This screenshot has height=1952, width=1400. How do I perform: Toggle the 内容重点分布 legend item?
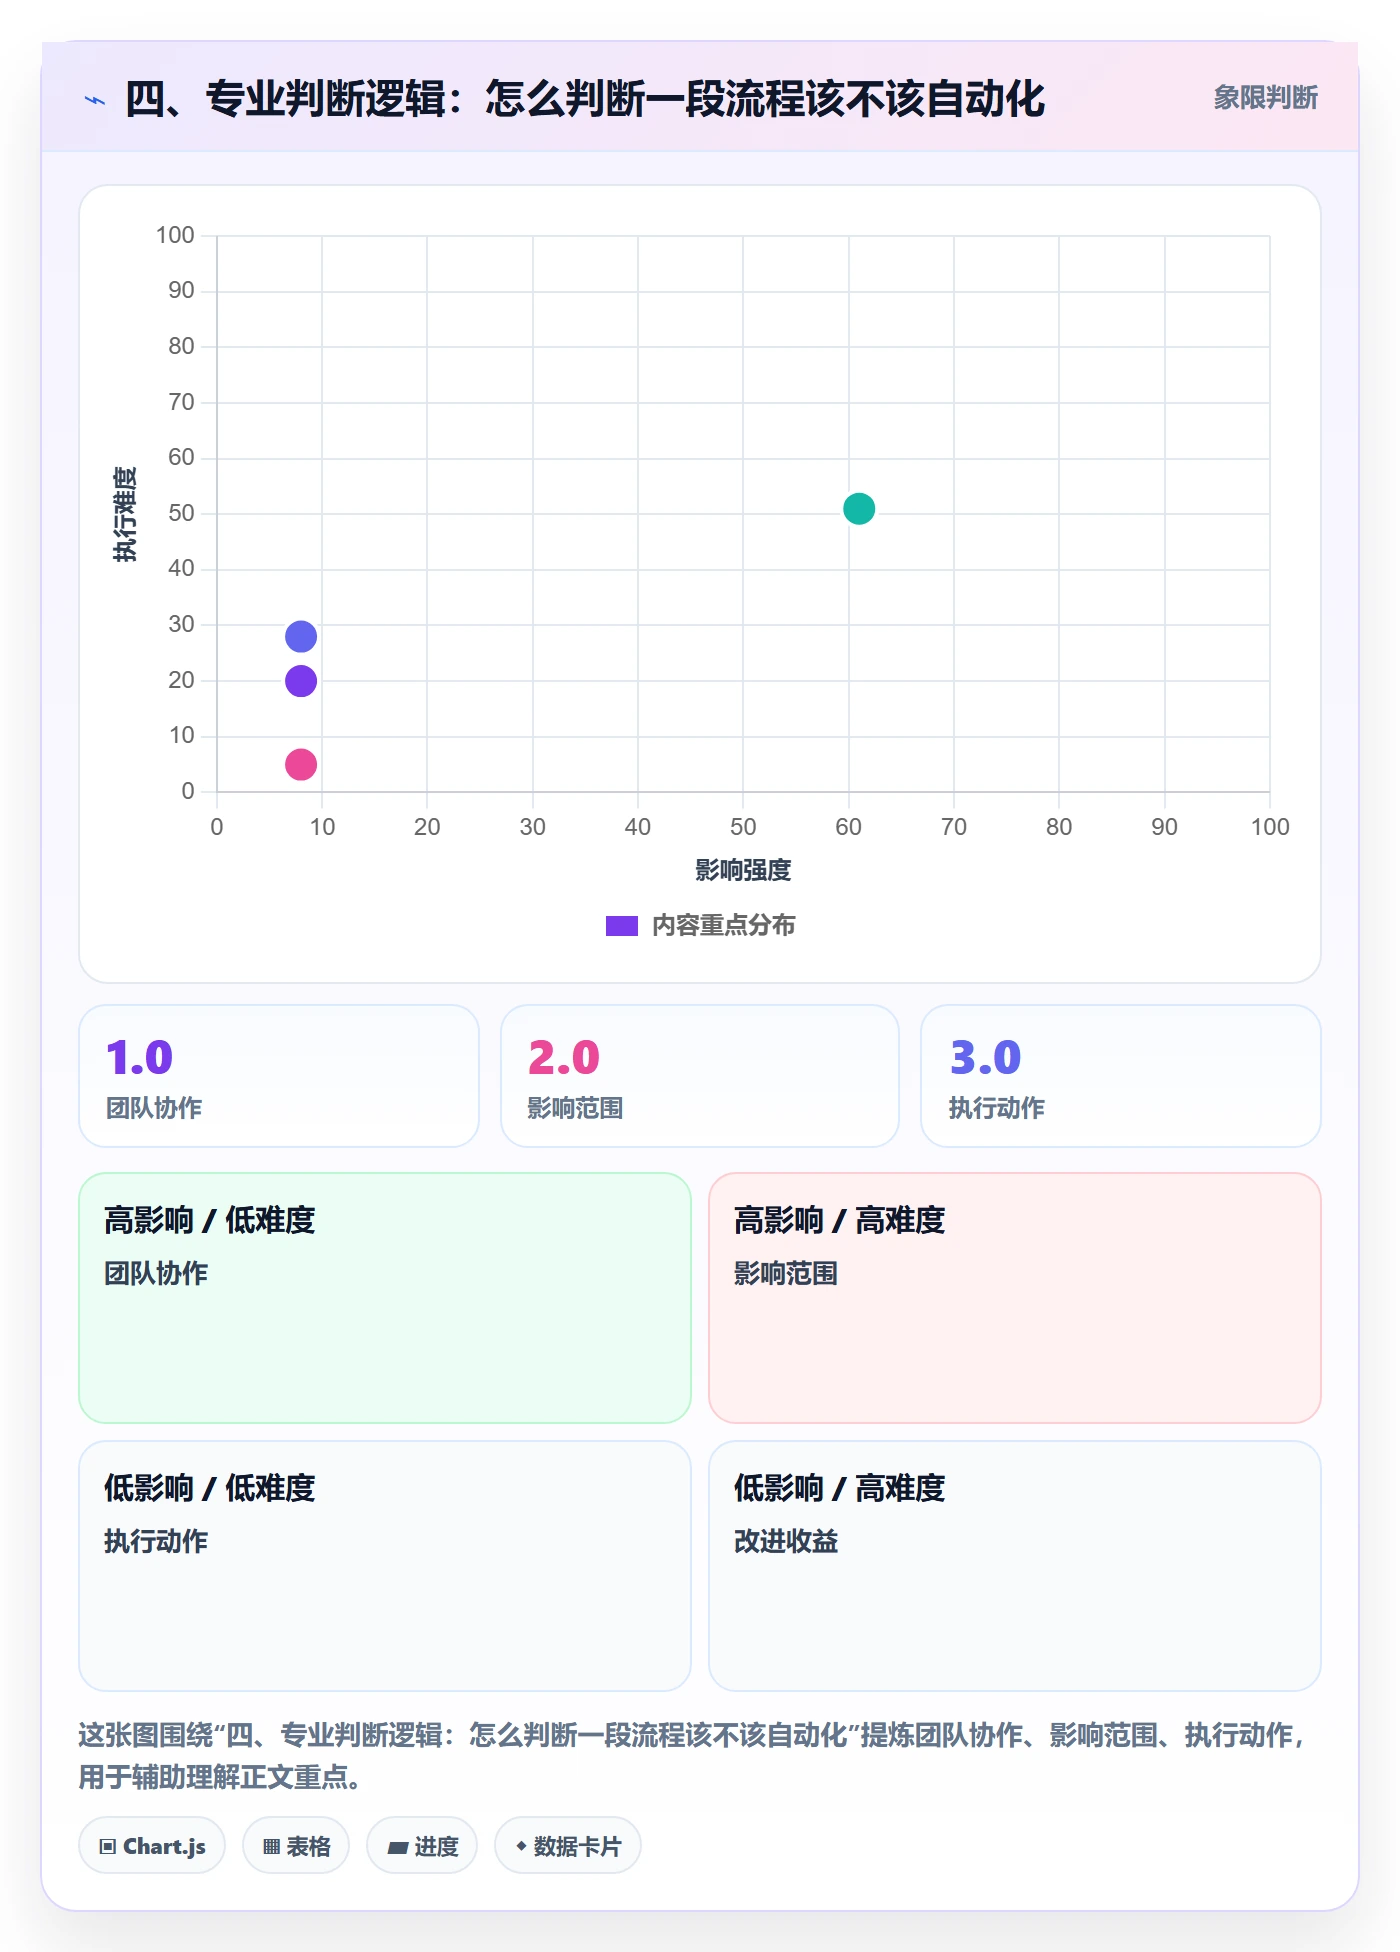point(700,925)
